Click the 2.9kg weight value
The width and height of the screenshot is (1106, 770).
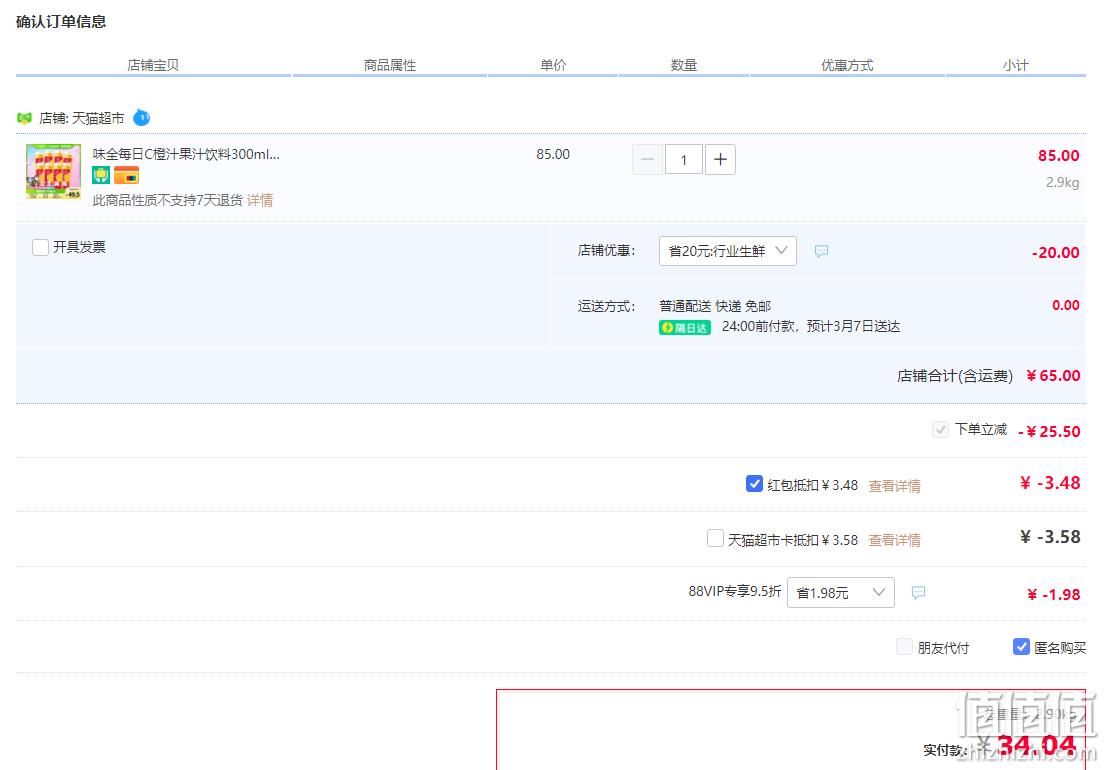click(x=1062, y=183)
